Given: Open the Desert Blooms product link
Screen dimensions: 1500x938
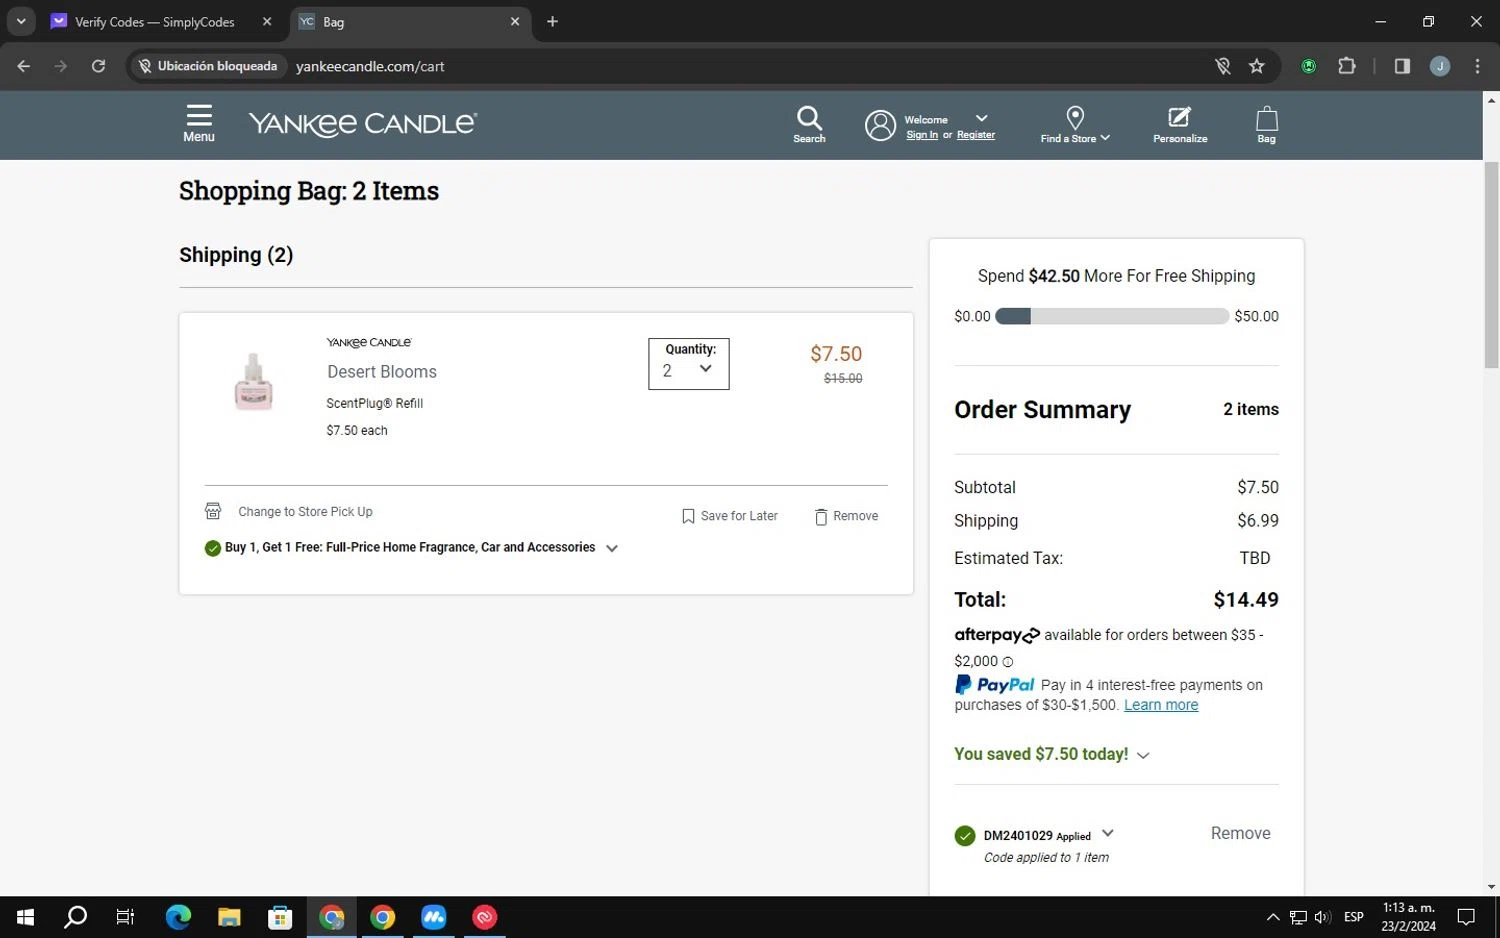Looking at the screenshot, I should [x=382, y=372].
